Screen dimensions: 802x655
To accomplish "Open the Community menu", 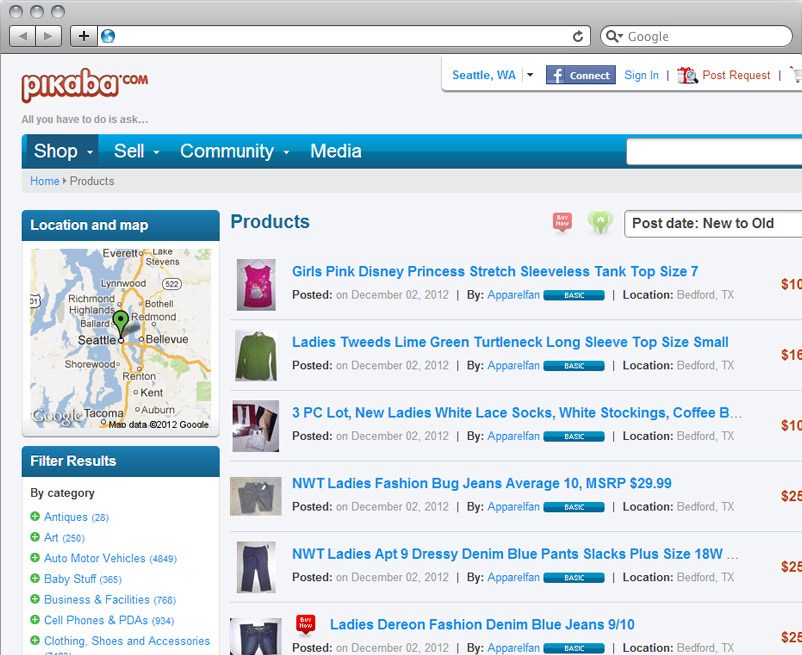I will coord(234,151).
